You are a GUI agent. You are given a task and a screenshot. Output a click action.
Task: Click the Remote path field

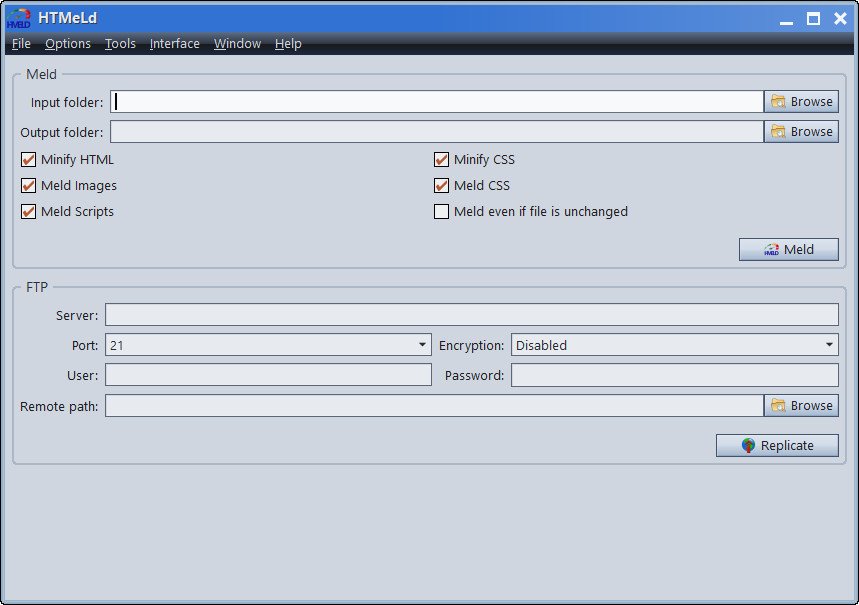click(x=434, y=406)
